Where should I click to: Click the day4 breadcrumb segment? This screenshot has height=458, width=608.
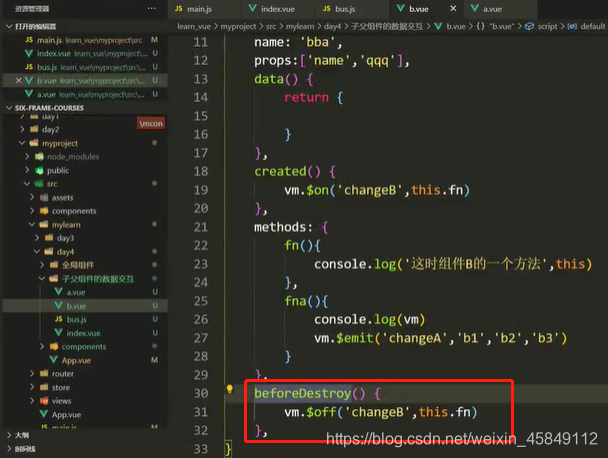332,26
